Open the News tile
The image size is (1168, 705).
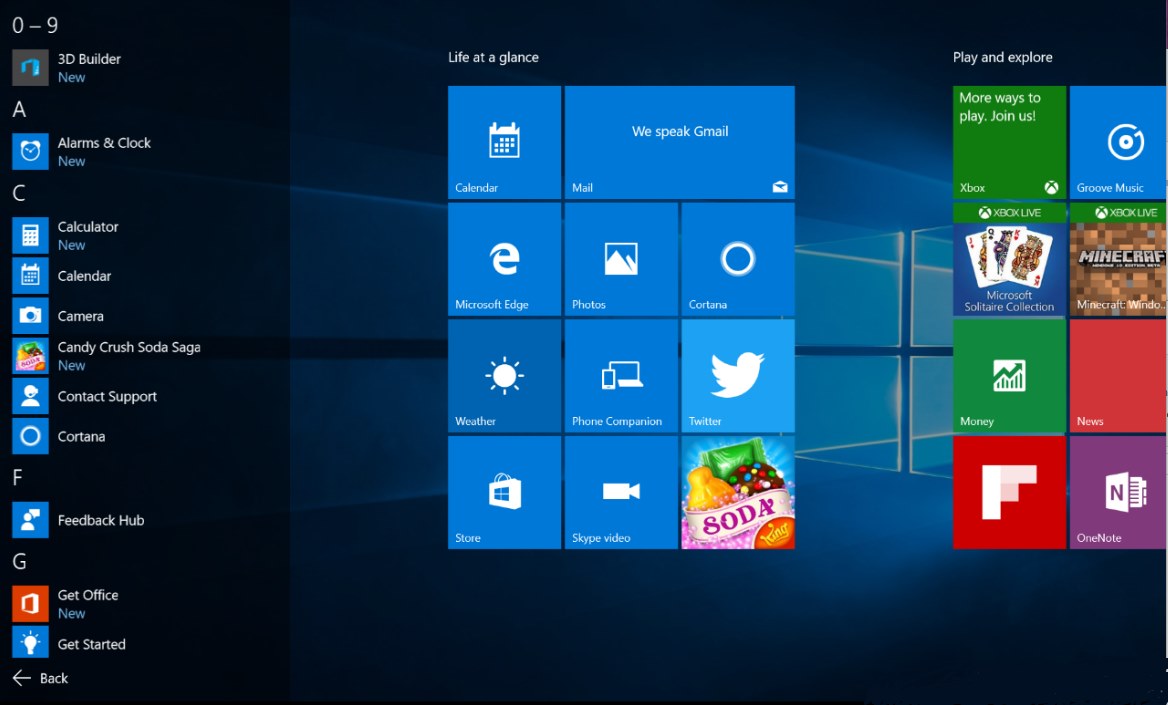1118,376
